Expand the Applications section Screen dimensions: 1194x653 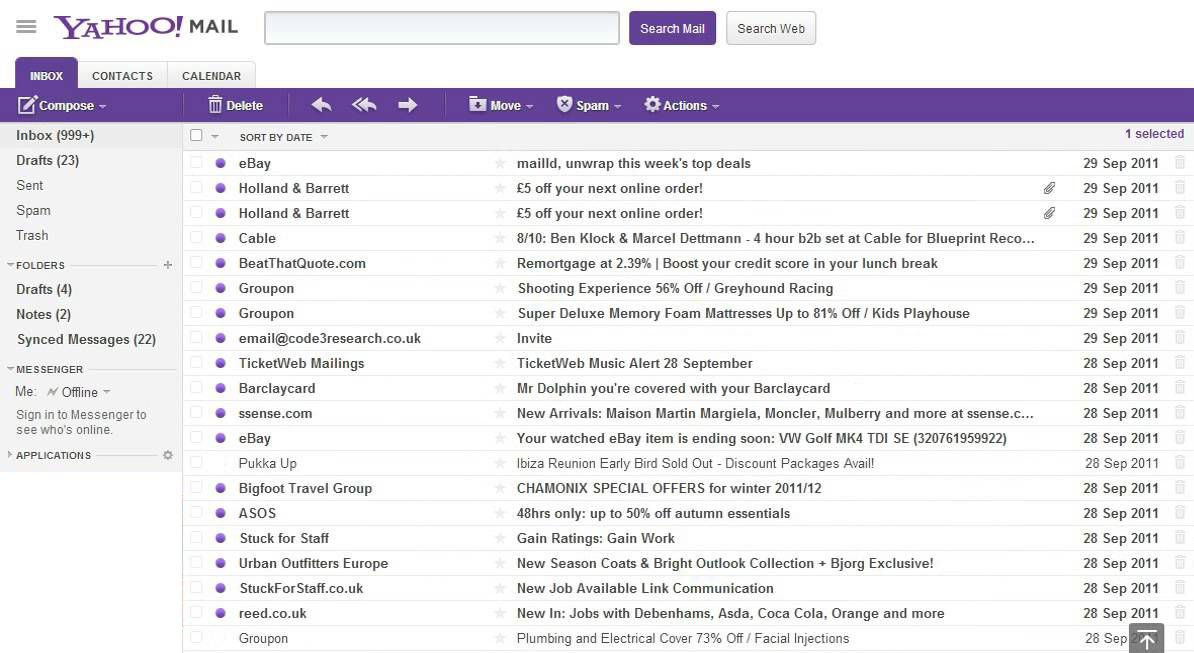(10, 455)
